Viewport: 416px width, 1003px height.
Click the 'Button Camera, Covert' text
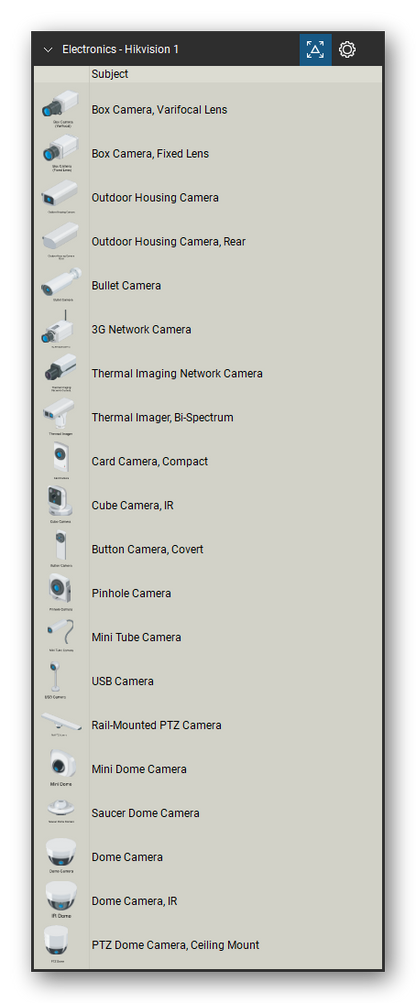(x=147, y=549)
